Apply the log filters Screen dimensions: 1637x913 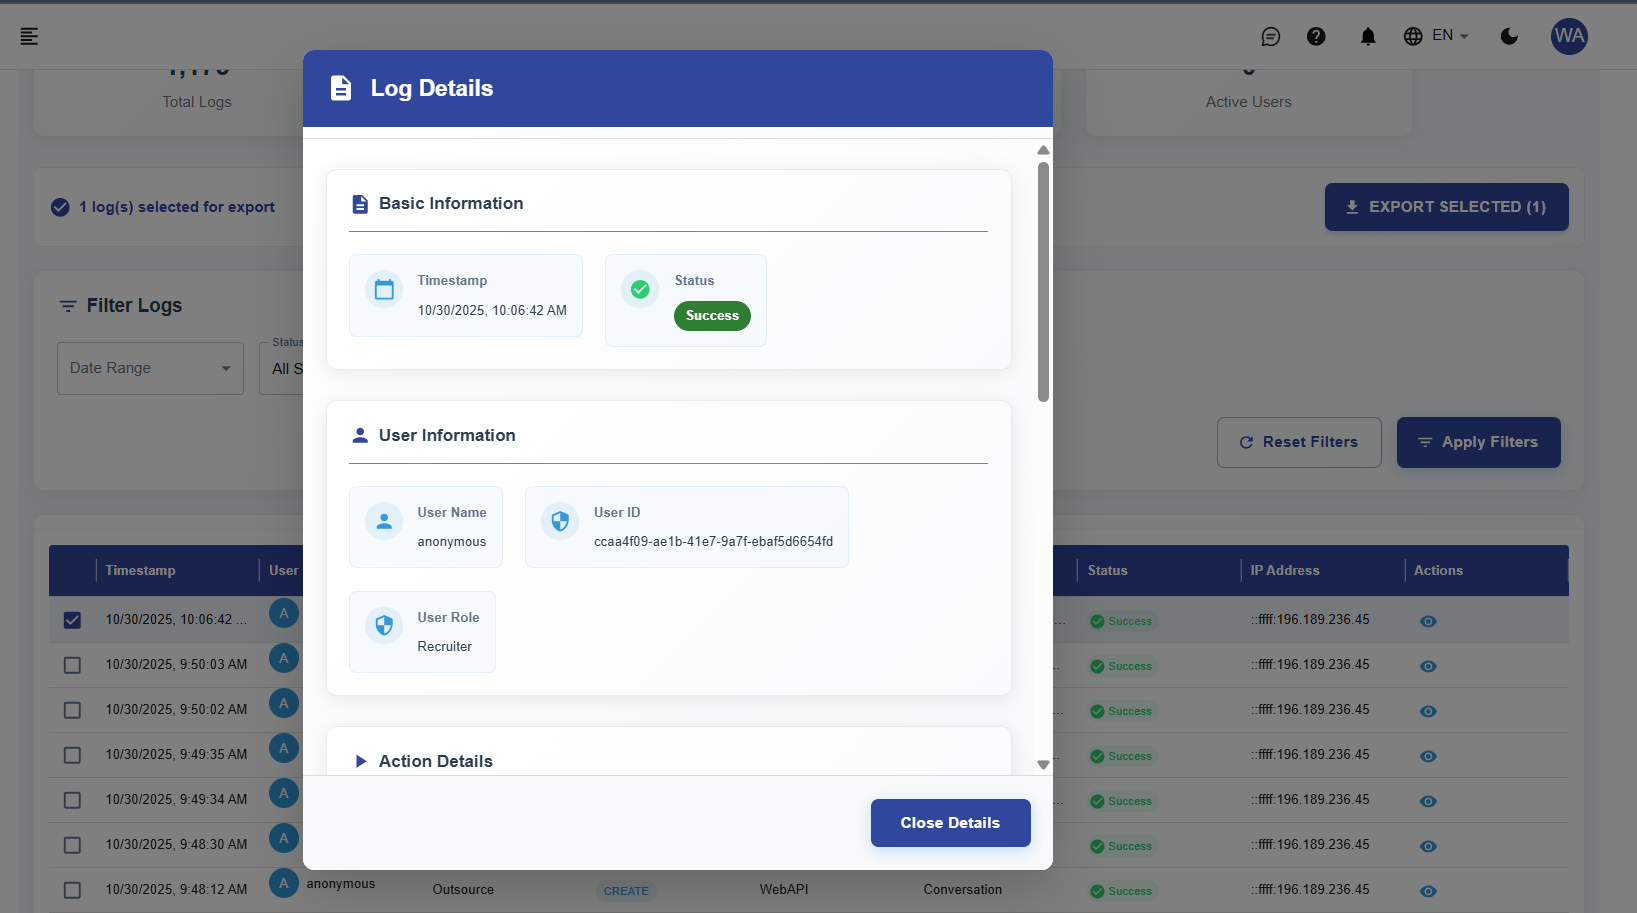tap(1478, 442)
